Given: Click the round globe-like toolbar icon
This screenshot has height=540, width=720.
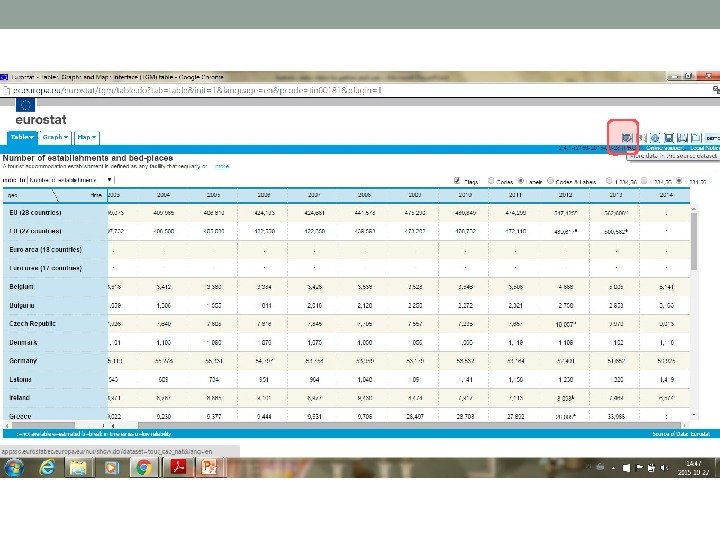Looking at the screenshot, I should [655, 137].
